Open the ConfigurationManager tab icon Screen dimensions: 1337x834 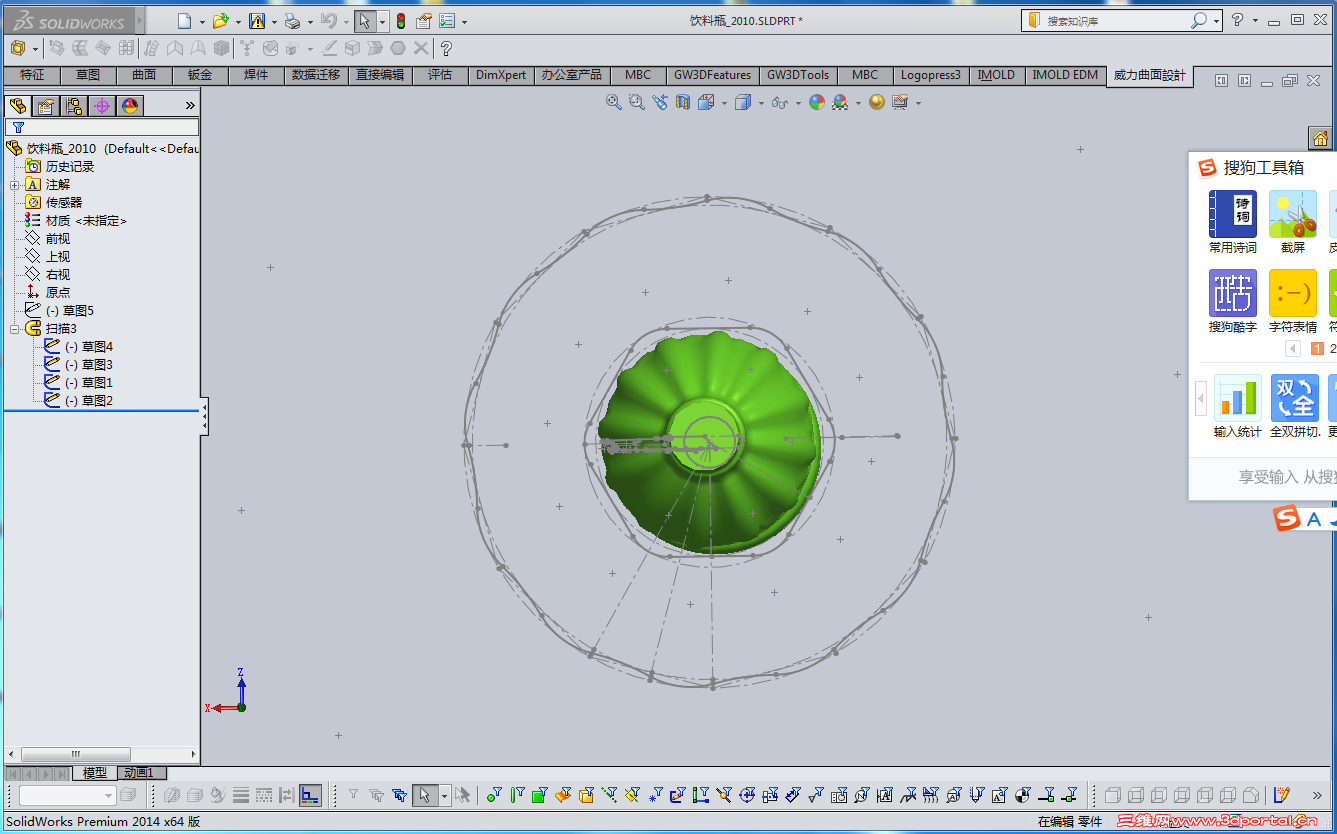click(x=73, y=106)
